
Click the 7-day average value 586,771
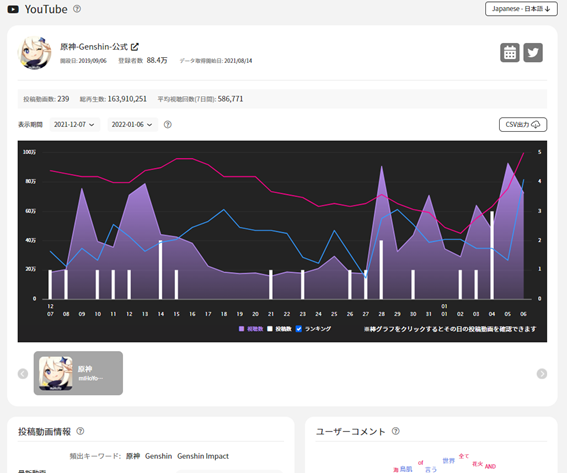(x=230, y=99)
